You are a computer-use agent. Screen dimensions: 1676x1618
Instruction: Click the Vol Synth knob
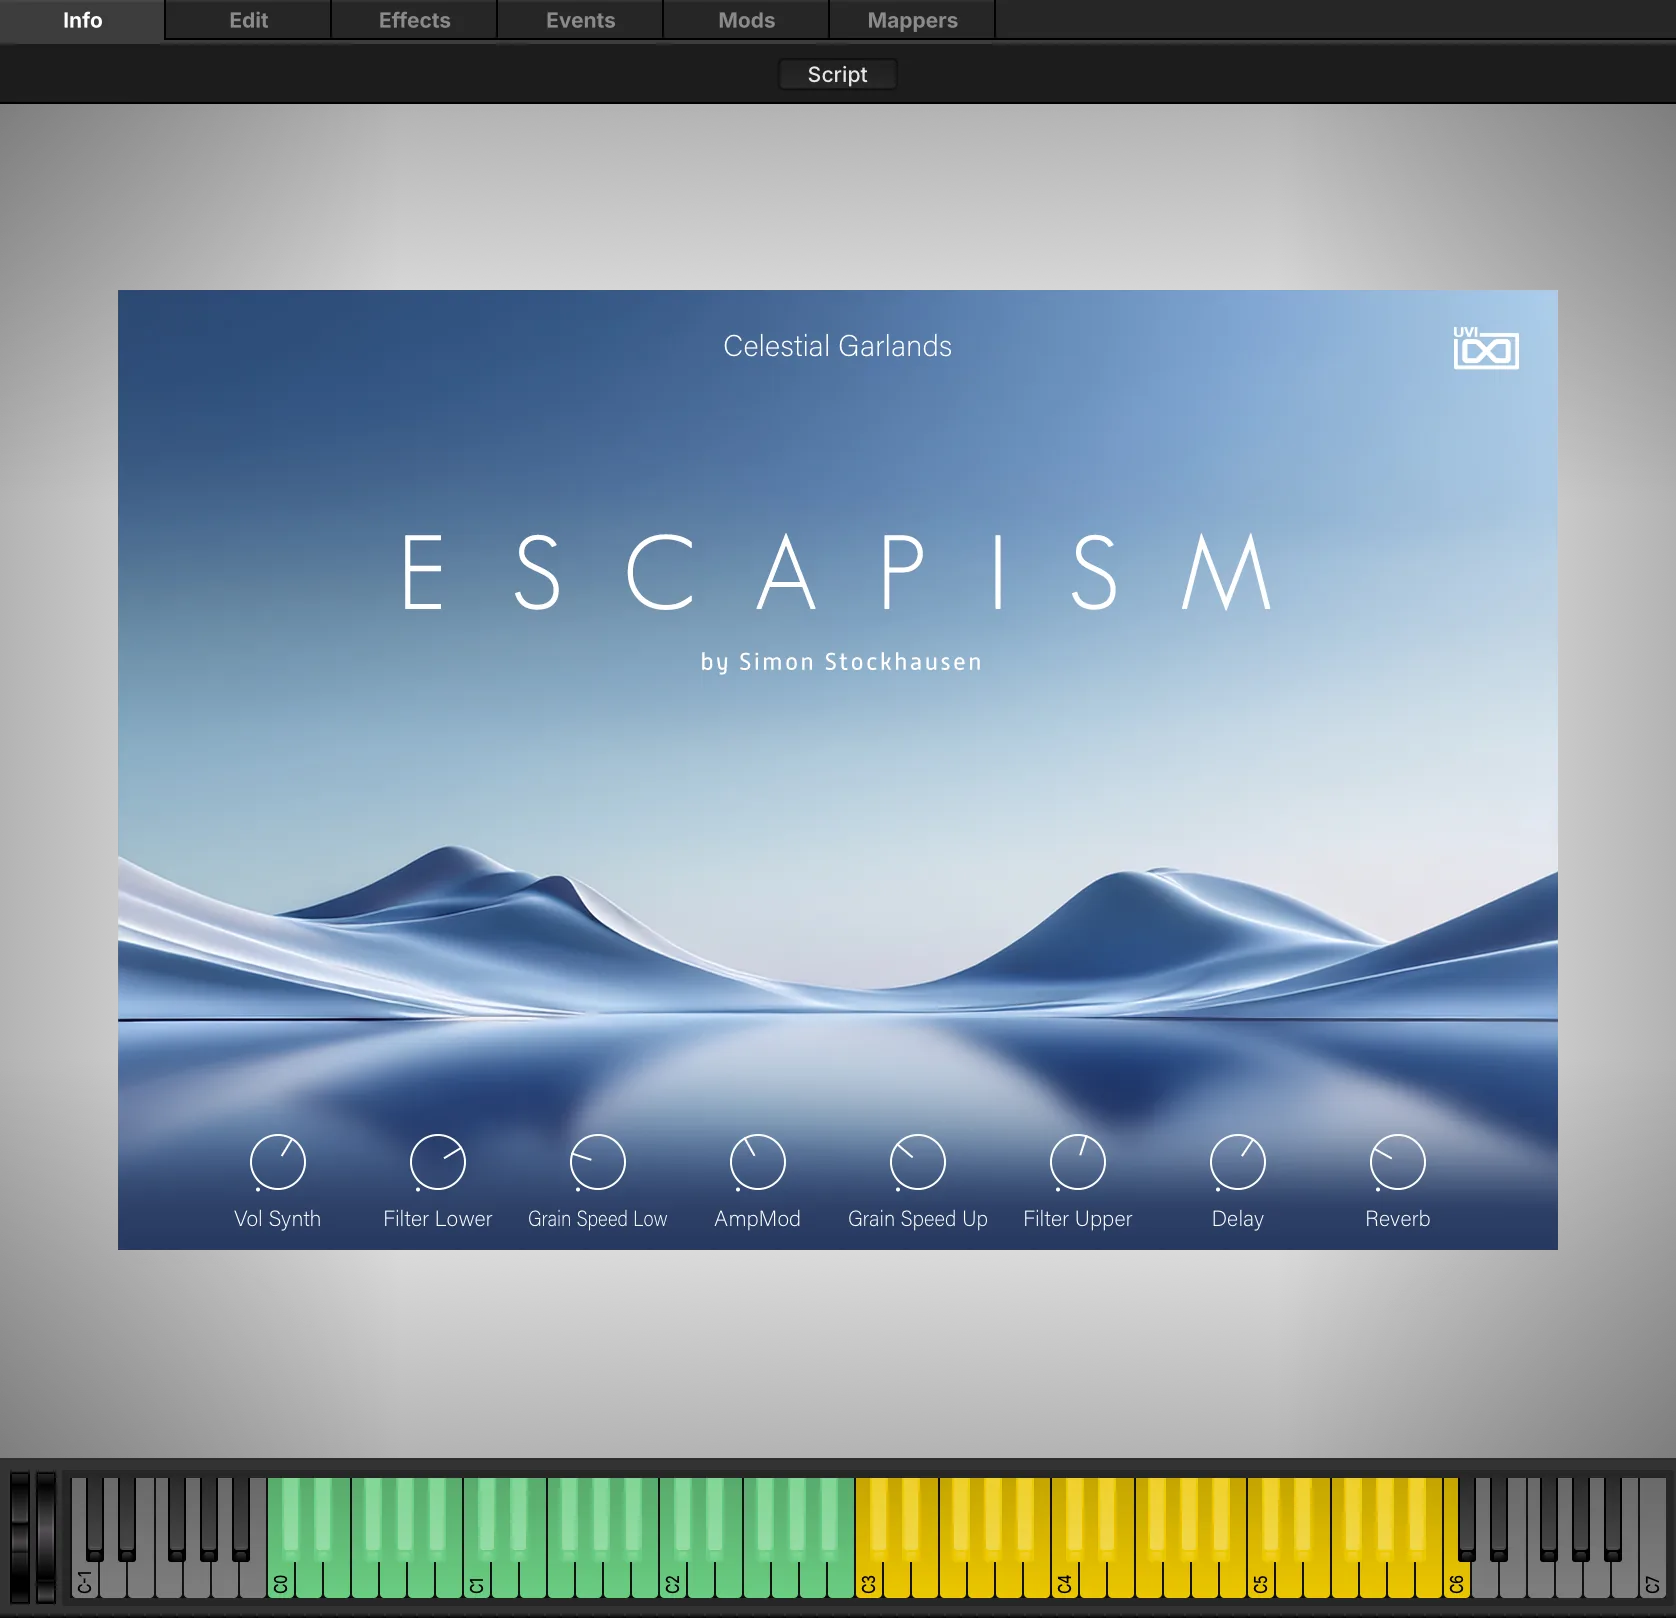click(277, 1162)
